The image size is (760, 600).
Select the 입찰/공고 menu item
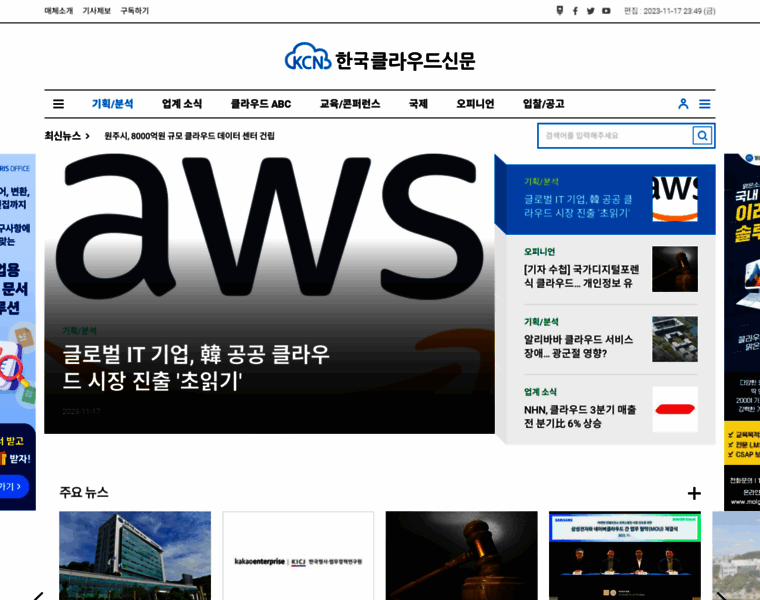point(543,104)
